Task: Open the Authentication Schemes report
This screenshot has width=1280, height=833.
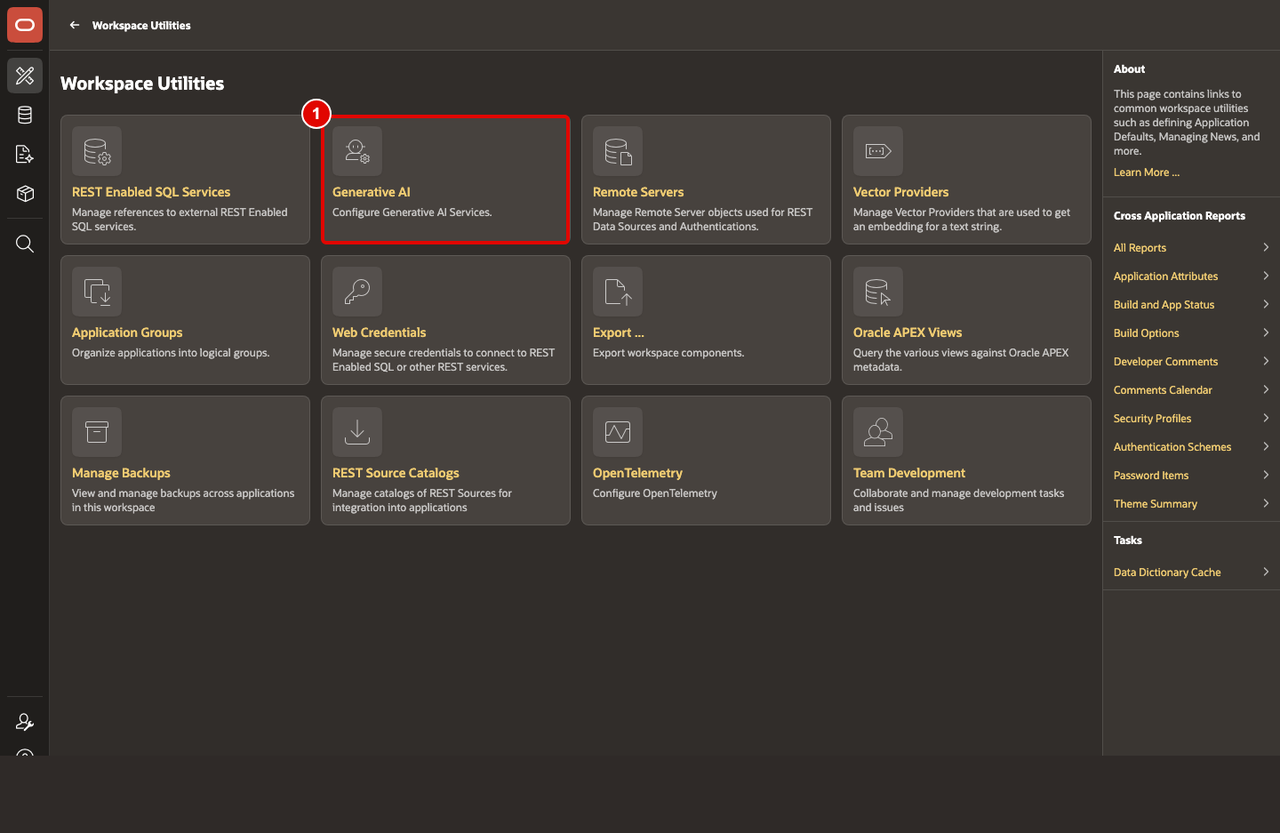Action: tap(1172, 447)
